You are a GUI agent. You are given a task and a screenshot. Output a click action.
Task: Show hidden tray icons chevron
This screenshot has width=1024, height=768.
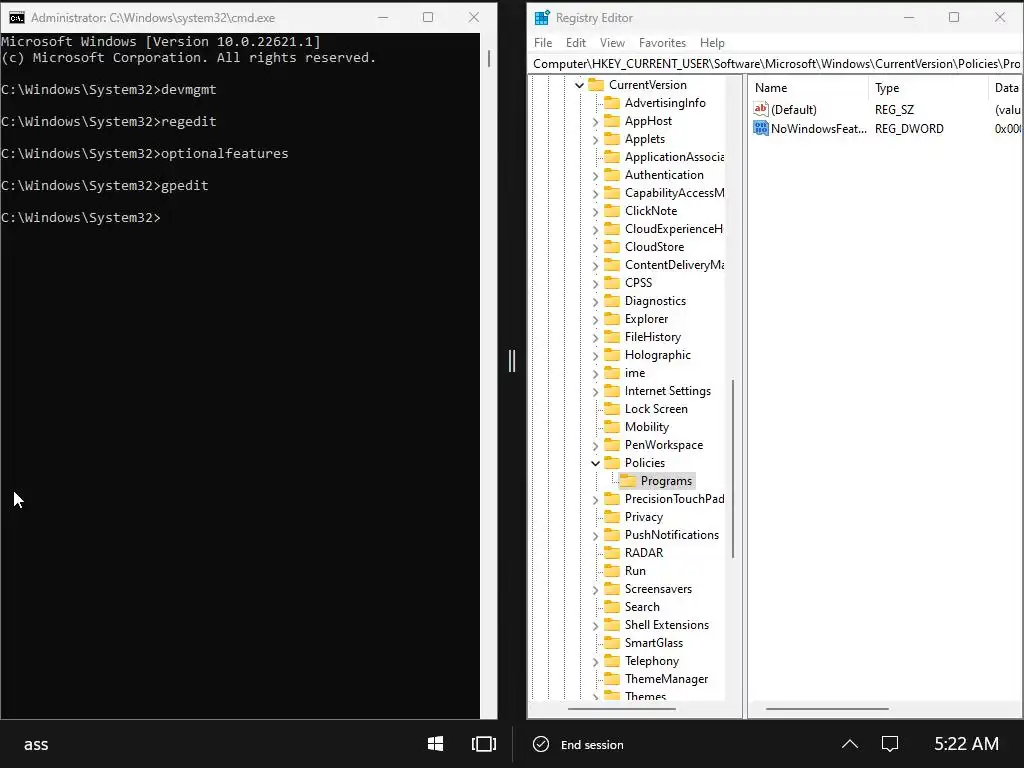pyautogui.click(x=850, y=744)
